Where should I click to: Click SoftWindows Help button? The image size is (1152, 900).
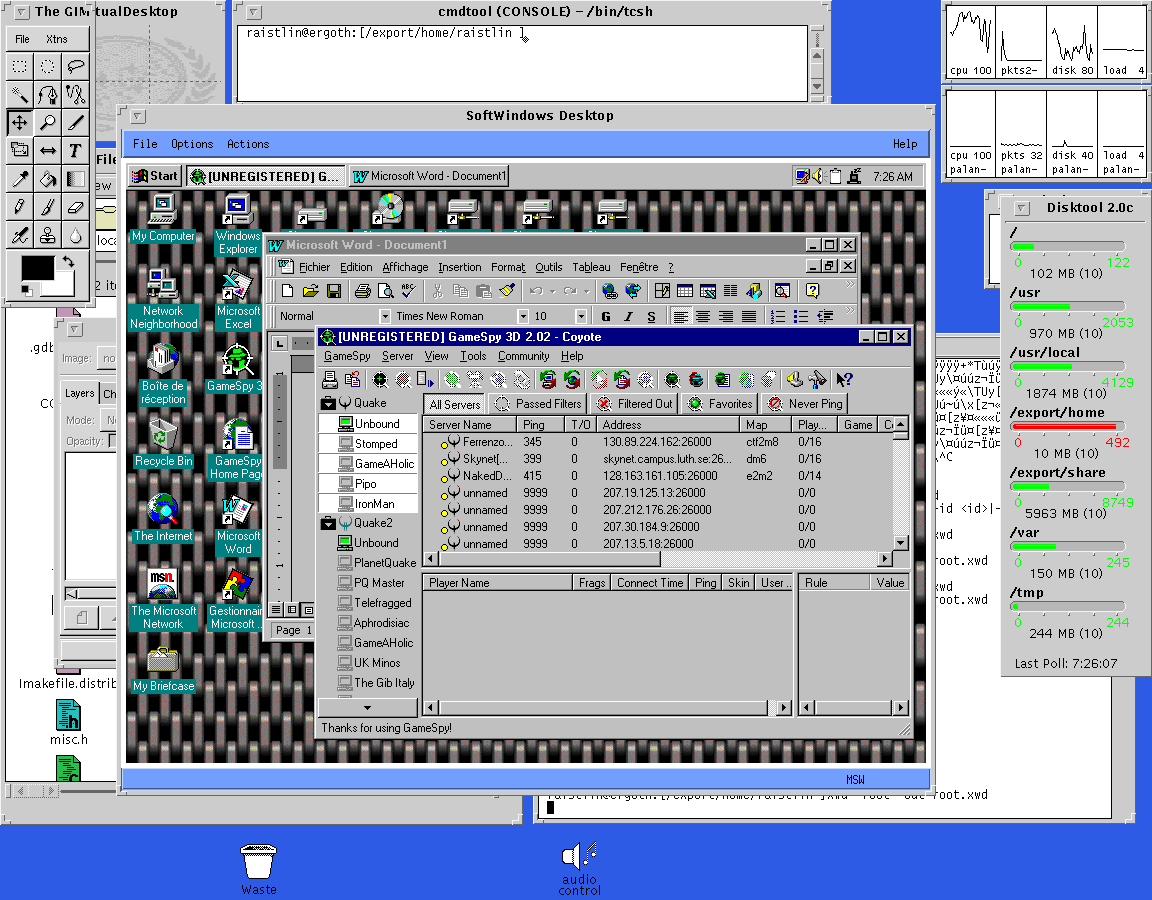904,144
